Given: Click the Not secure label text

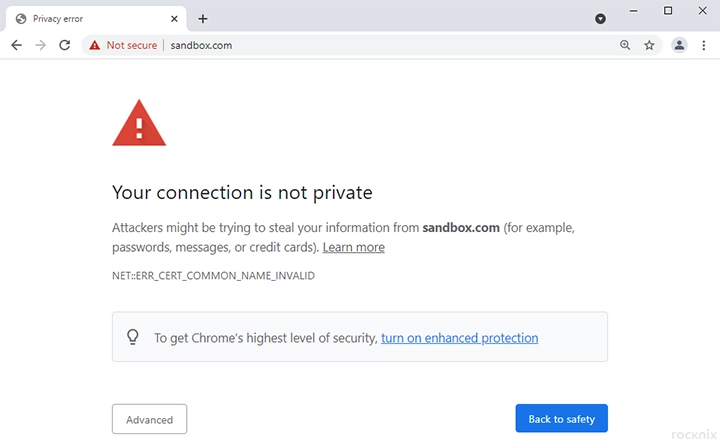Looking at the screenshot, I should pos(132,45).
